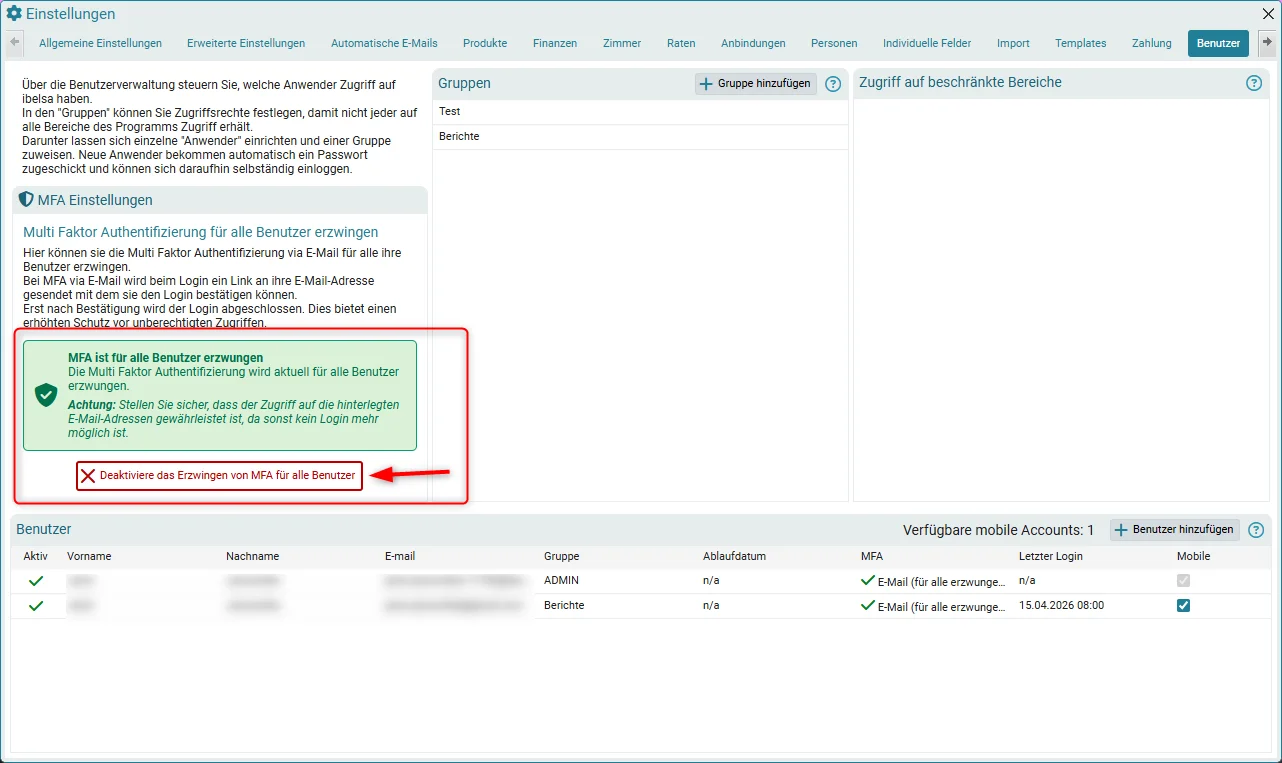Viewport: 1282px width, 763px height.
Task: Deactivate forced MFA for all users
Action: pos(219,476)
